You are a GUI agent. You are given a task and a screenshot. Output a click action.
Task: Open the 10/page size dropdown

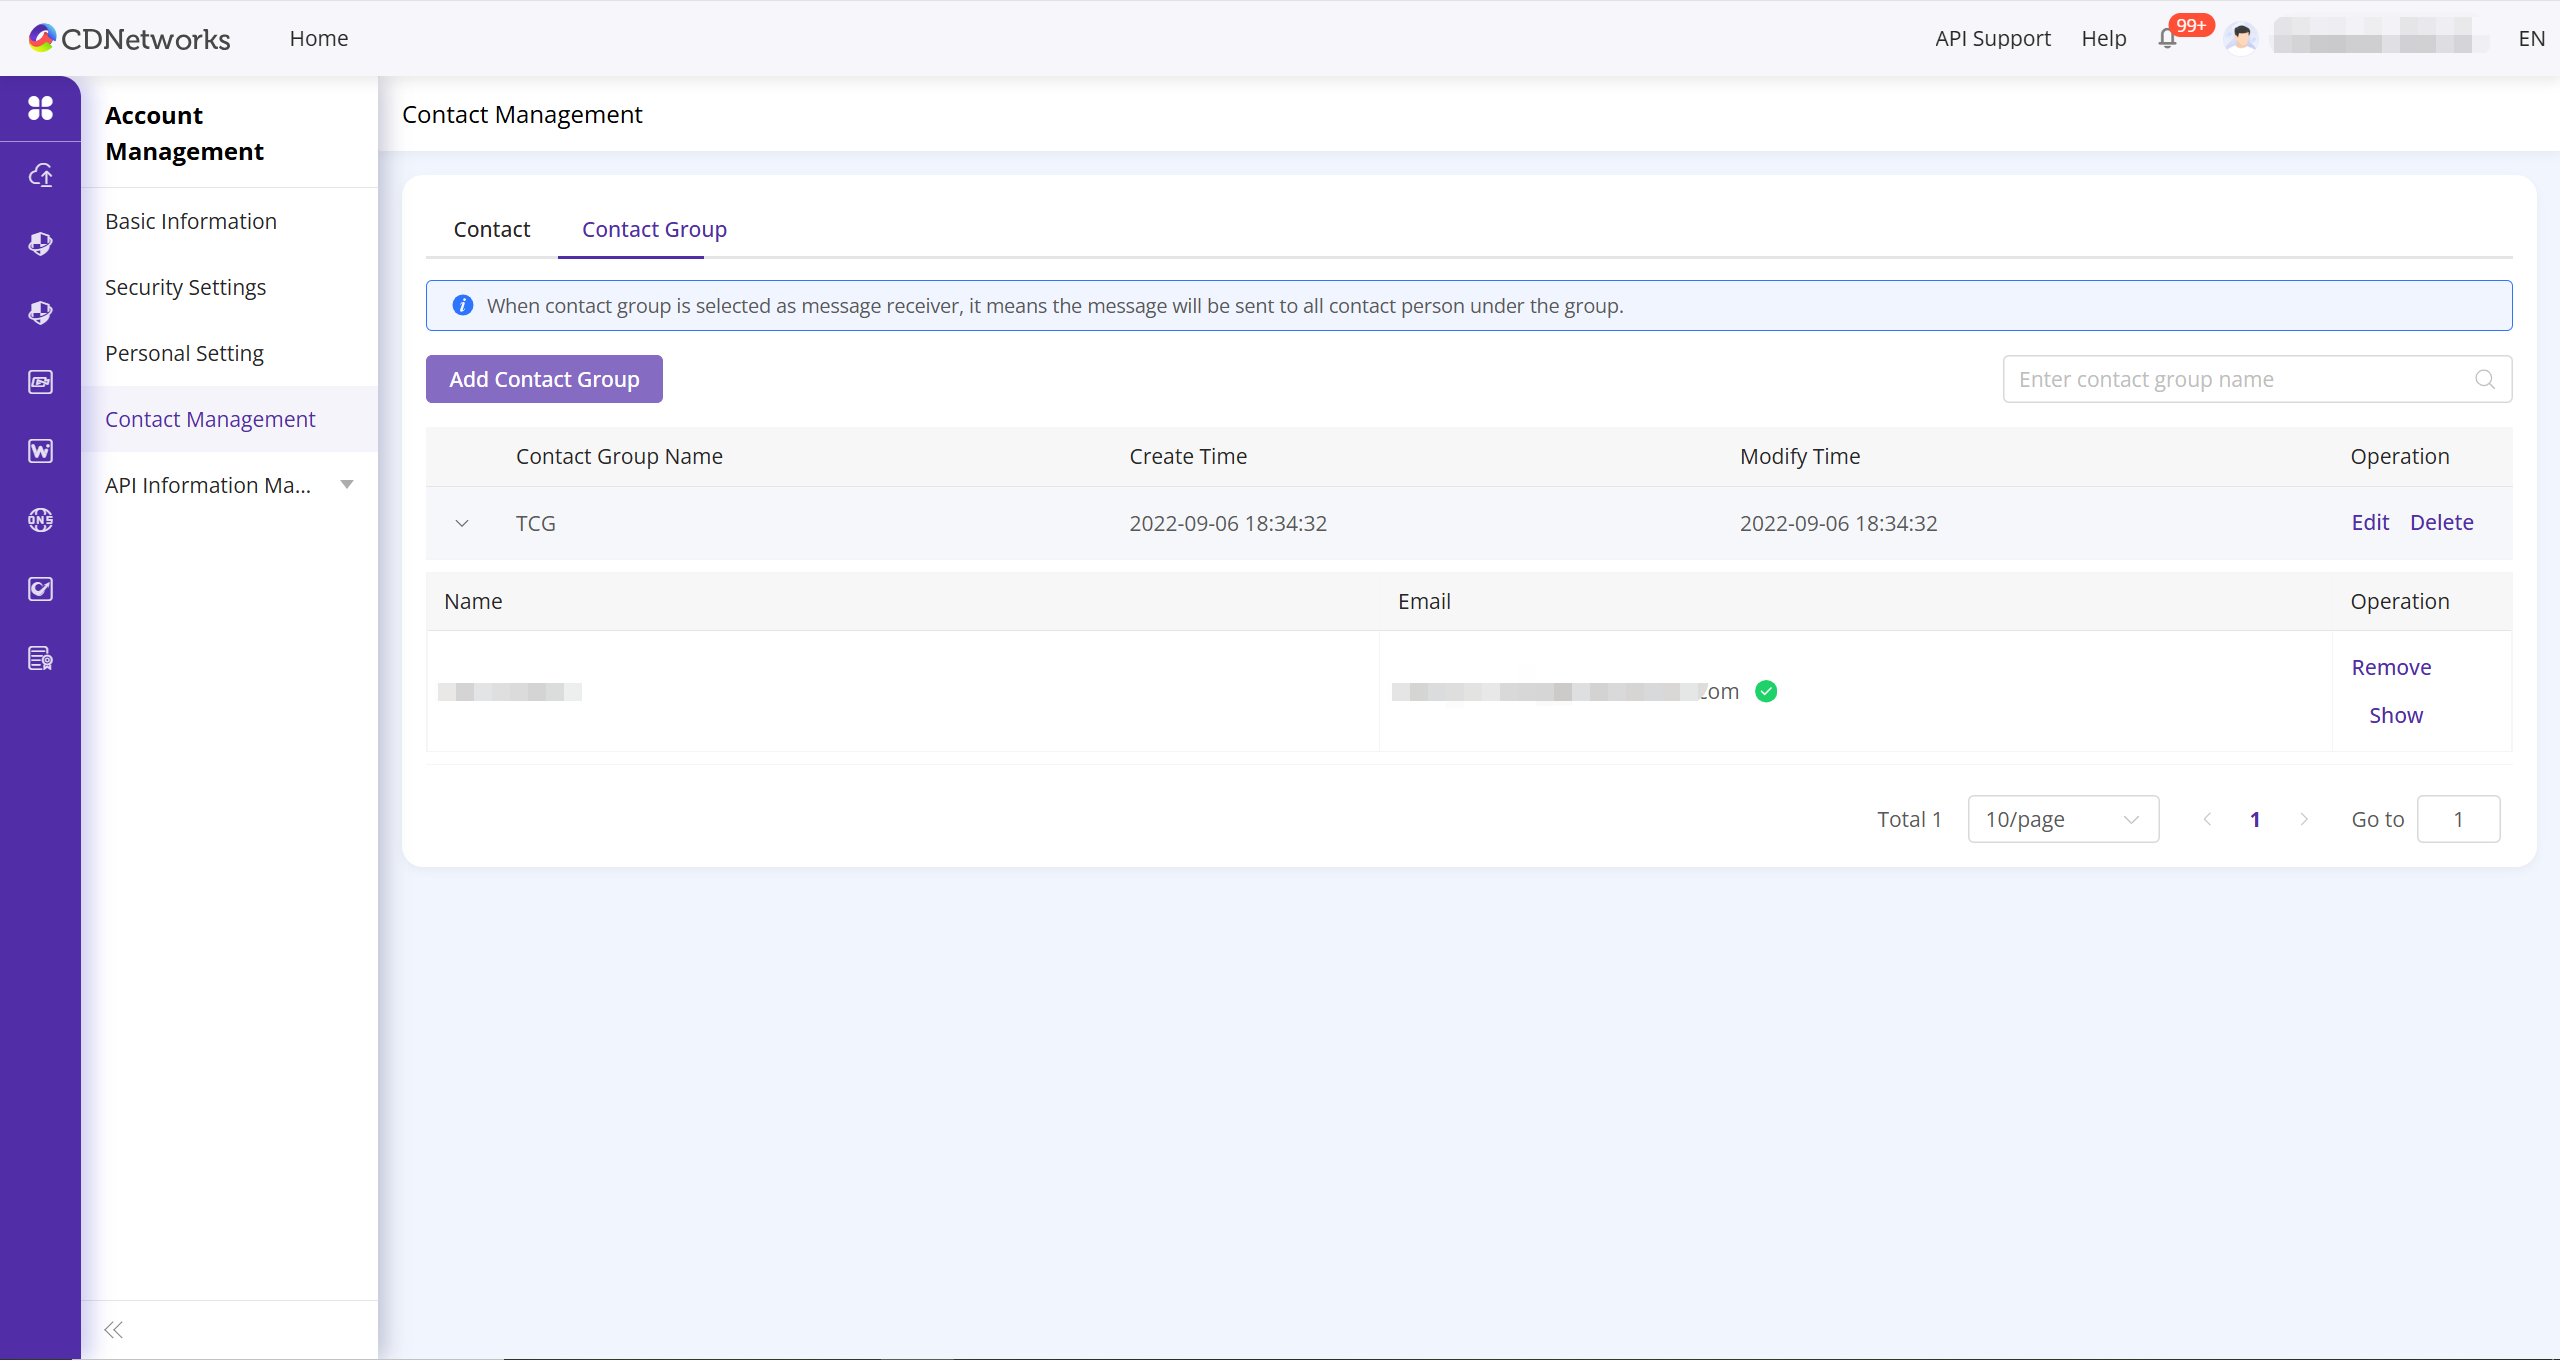point(2062,819)
